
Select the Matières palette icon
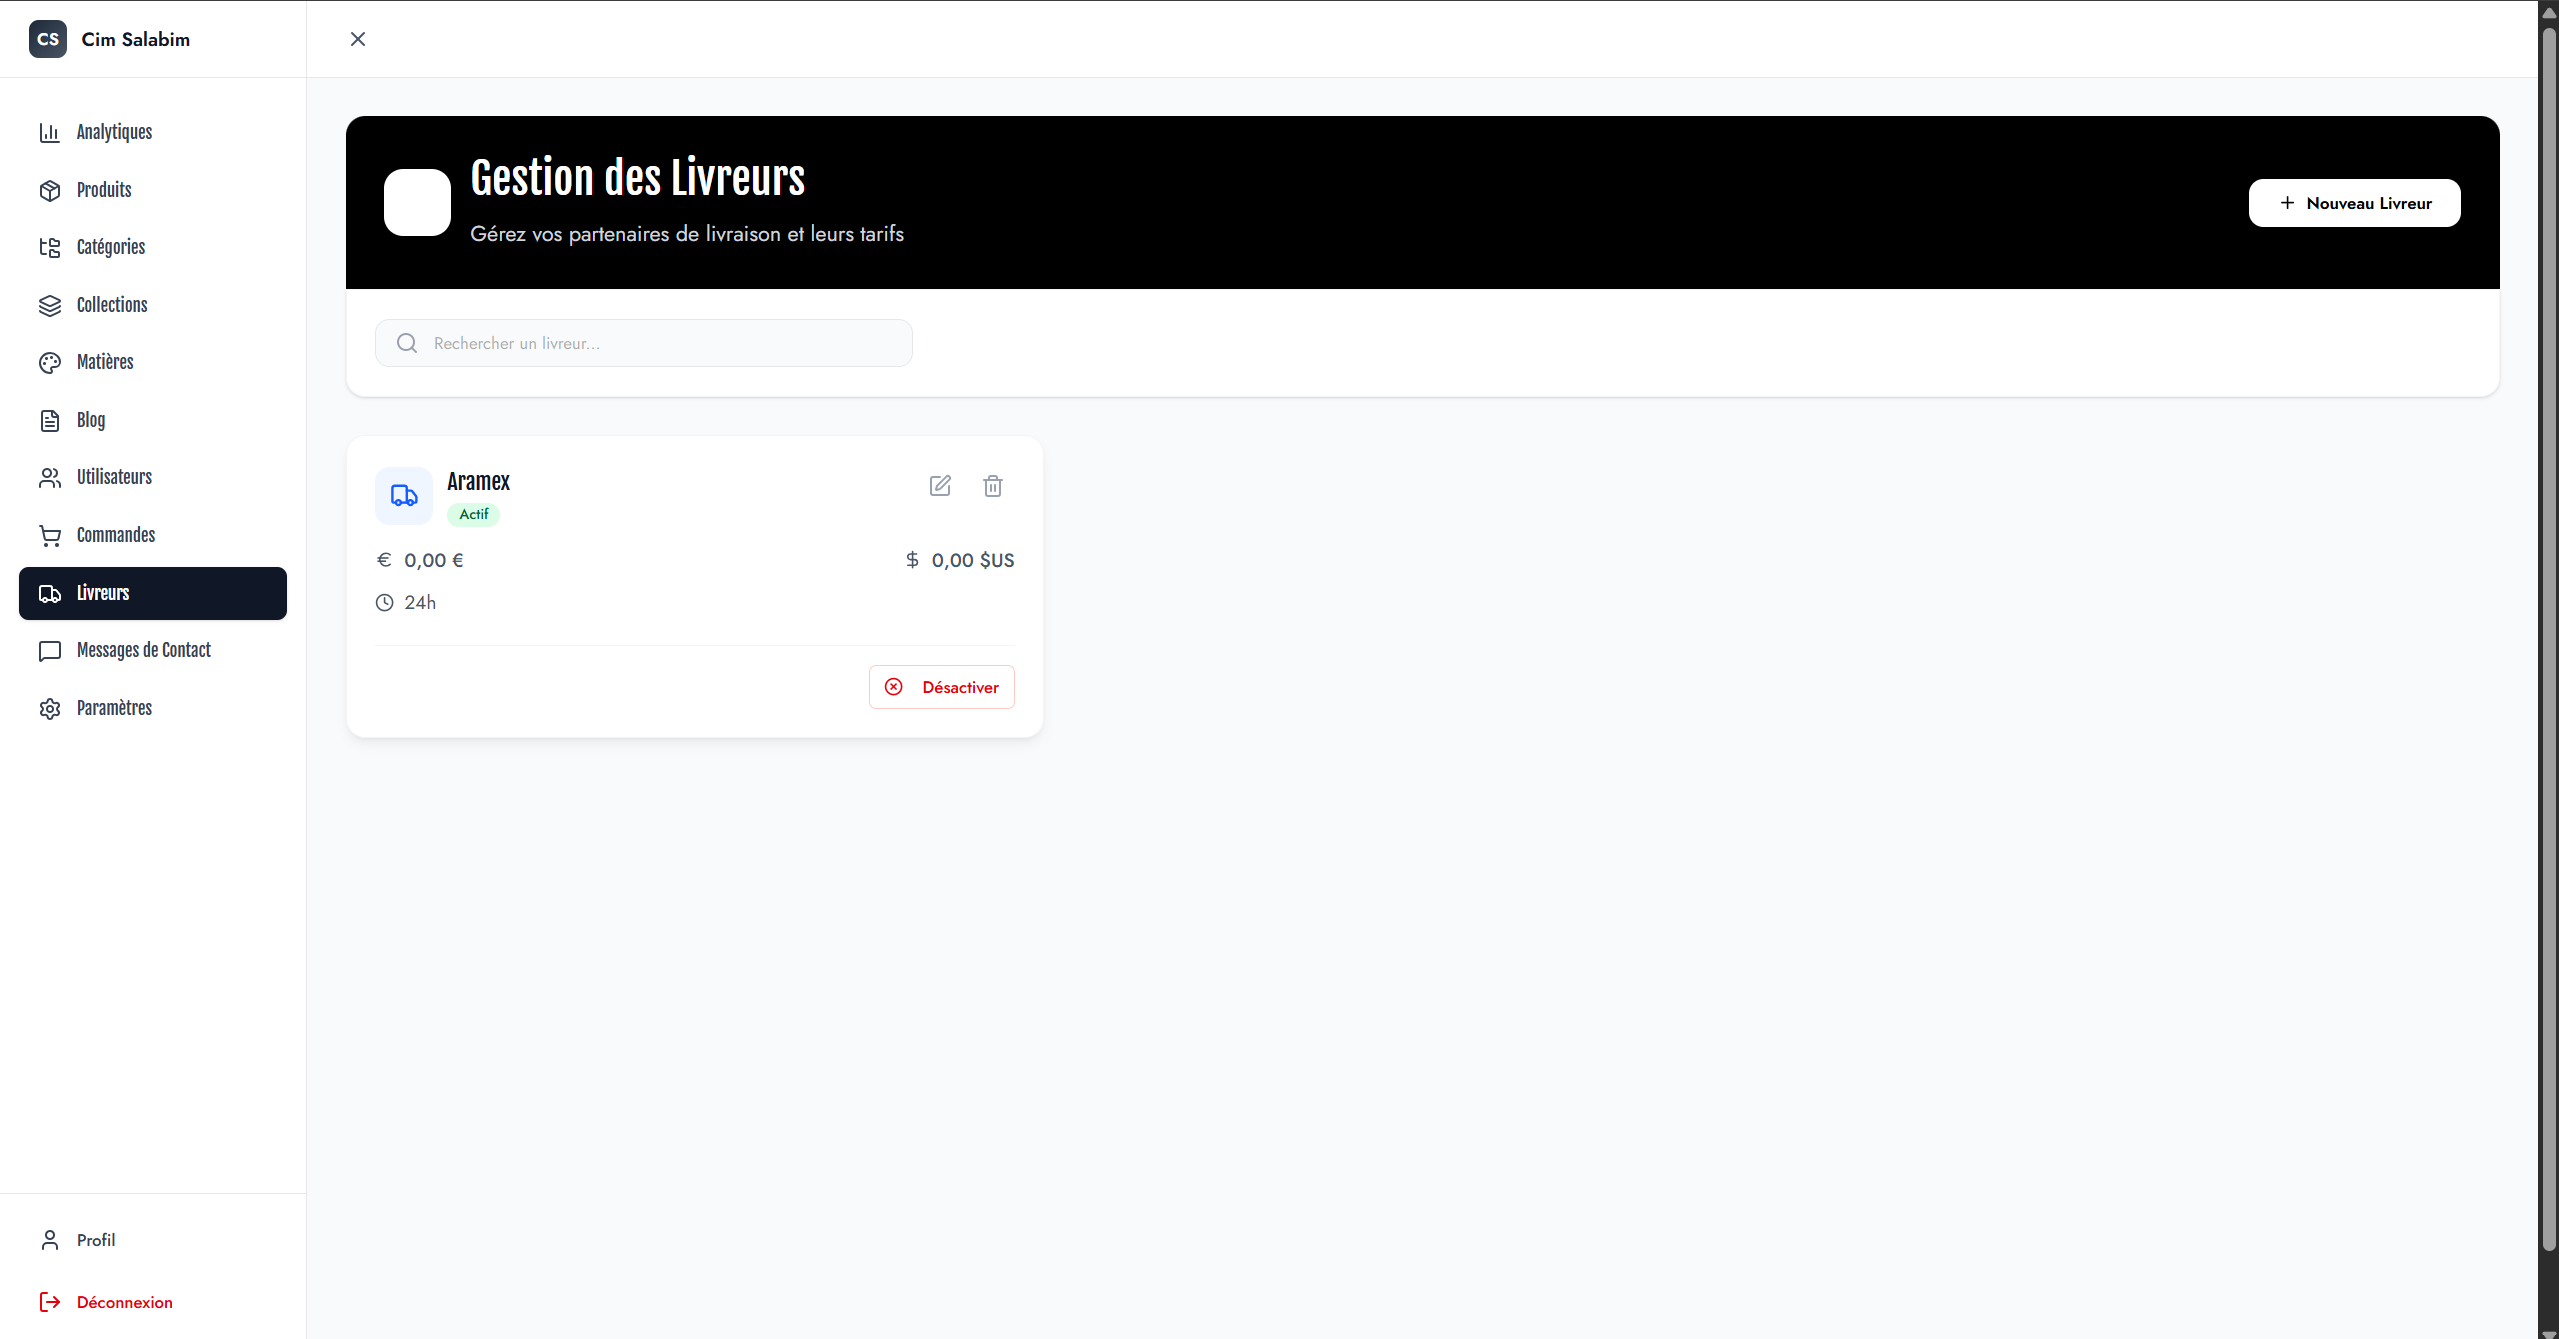click(50, 362)
